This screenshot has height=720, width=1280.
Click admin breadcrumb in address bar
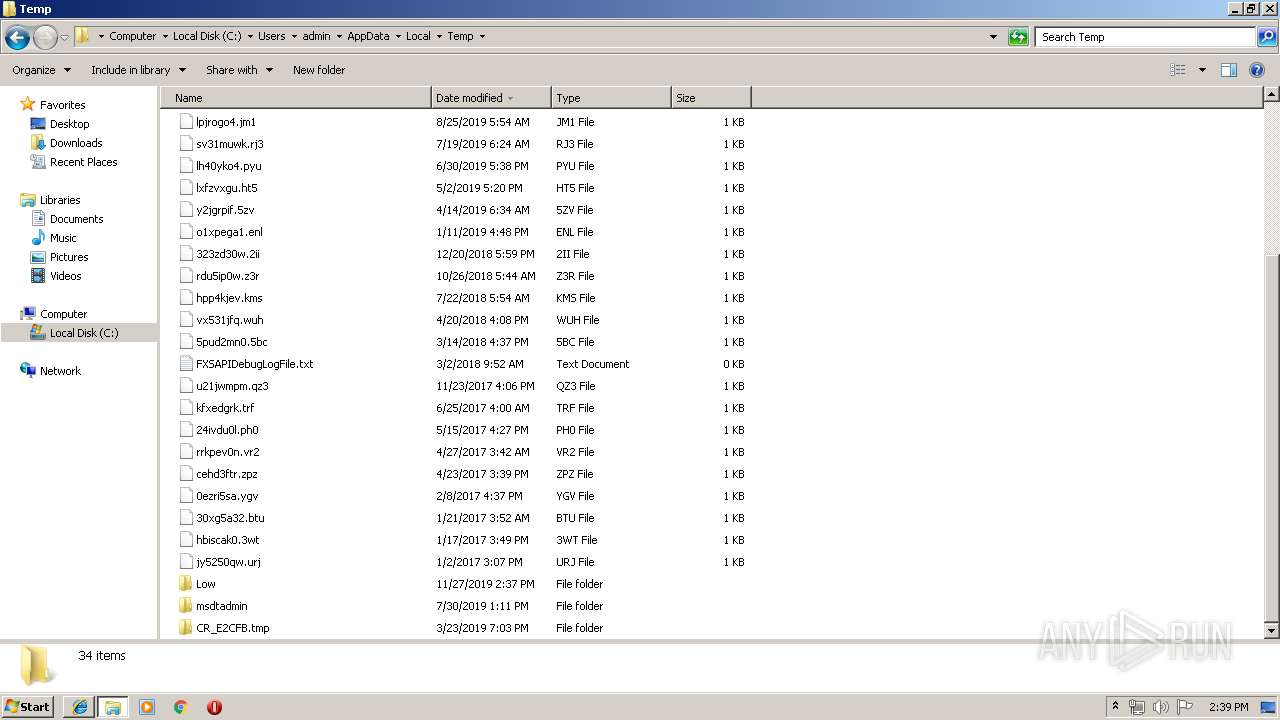(x=316, y=36)
